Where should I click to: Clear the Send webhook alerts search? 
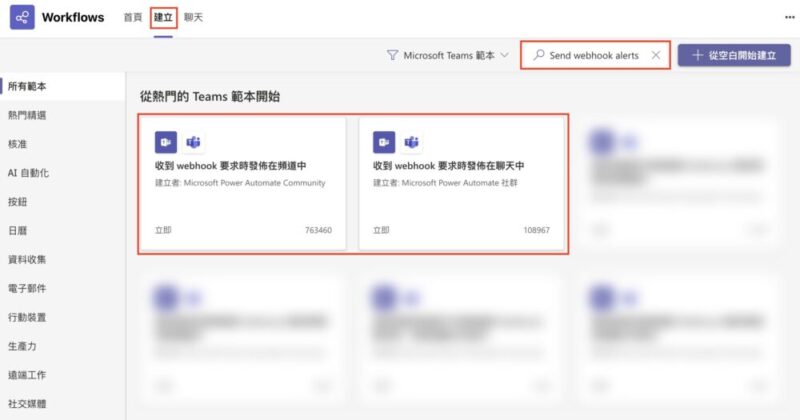point(656,55)
